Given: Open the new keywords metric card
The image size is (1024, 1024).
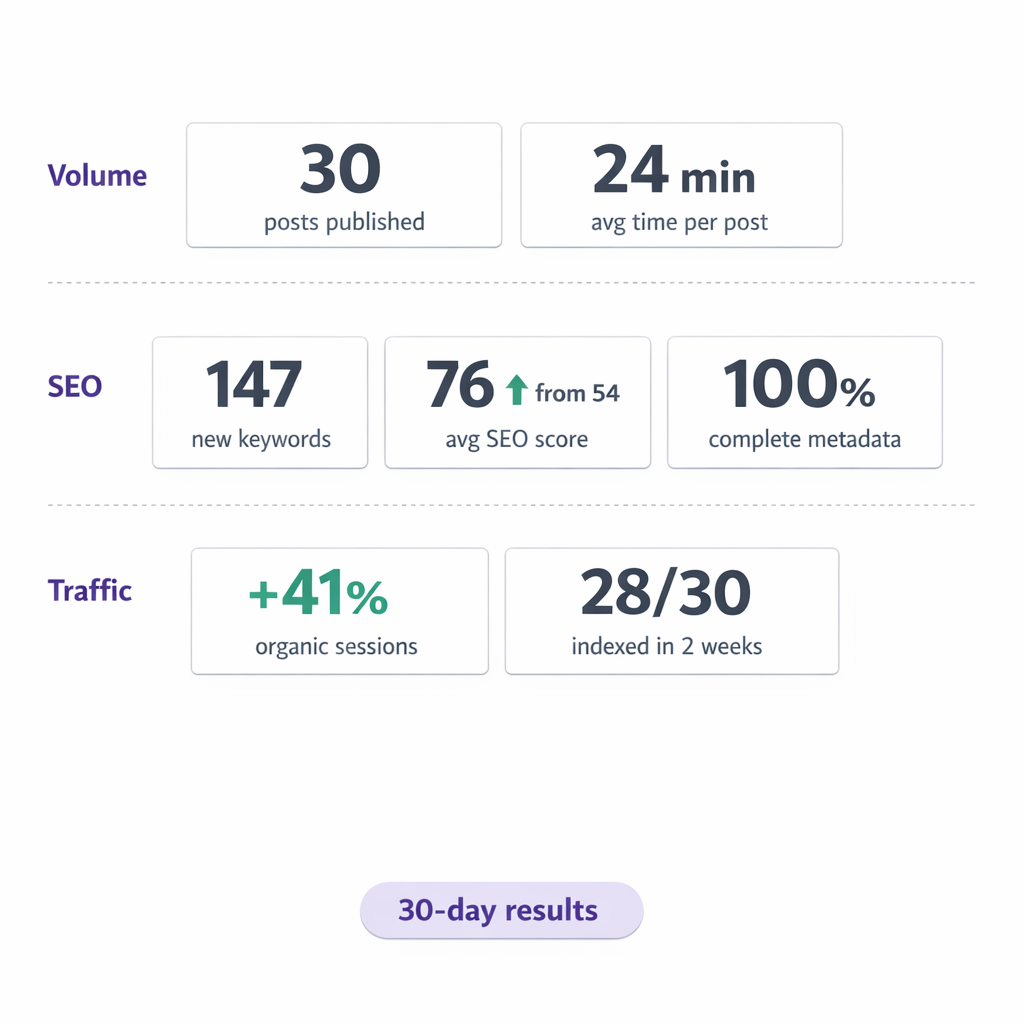Looking at the screenshot, I should tap(259, 402).
